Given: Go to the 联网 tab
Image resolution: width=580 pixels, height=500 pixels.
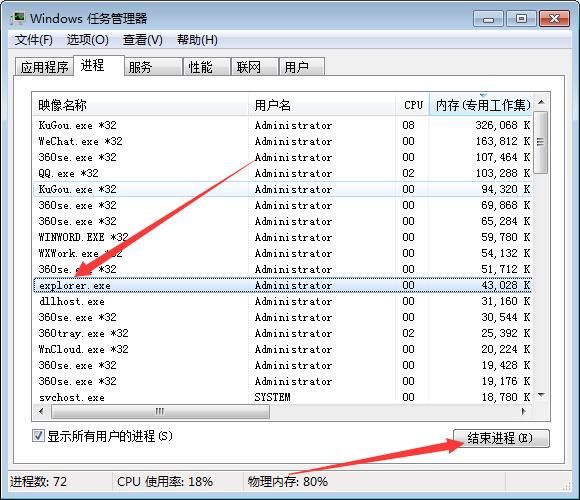Looking at the screenshot, I should click(x=254, y=67).
